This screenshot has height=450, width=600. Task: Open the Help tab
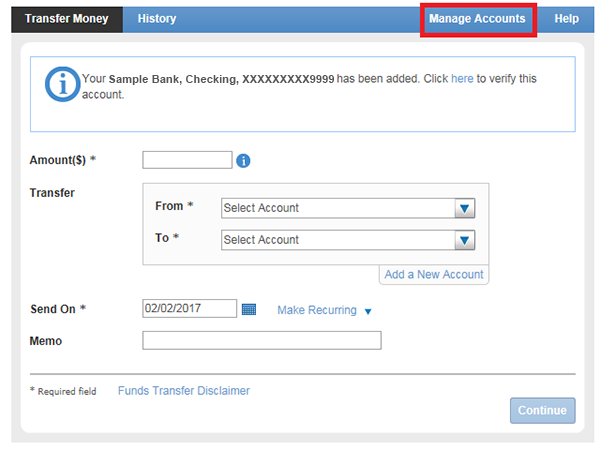pos(566,19)
